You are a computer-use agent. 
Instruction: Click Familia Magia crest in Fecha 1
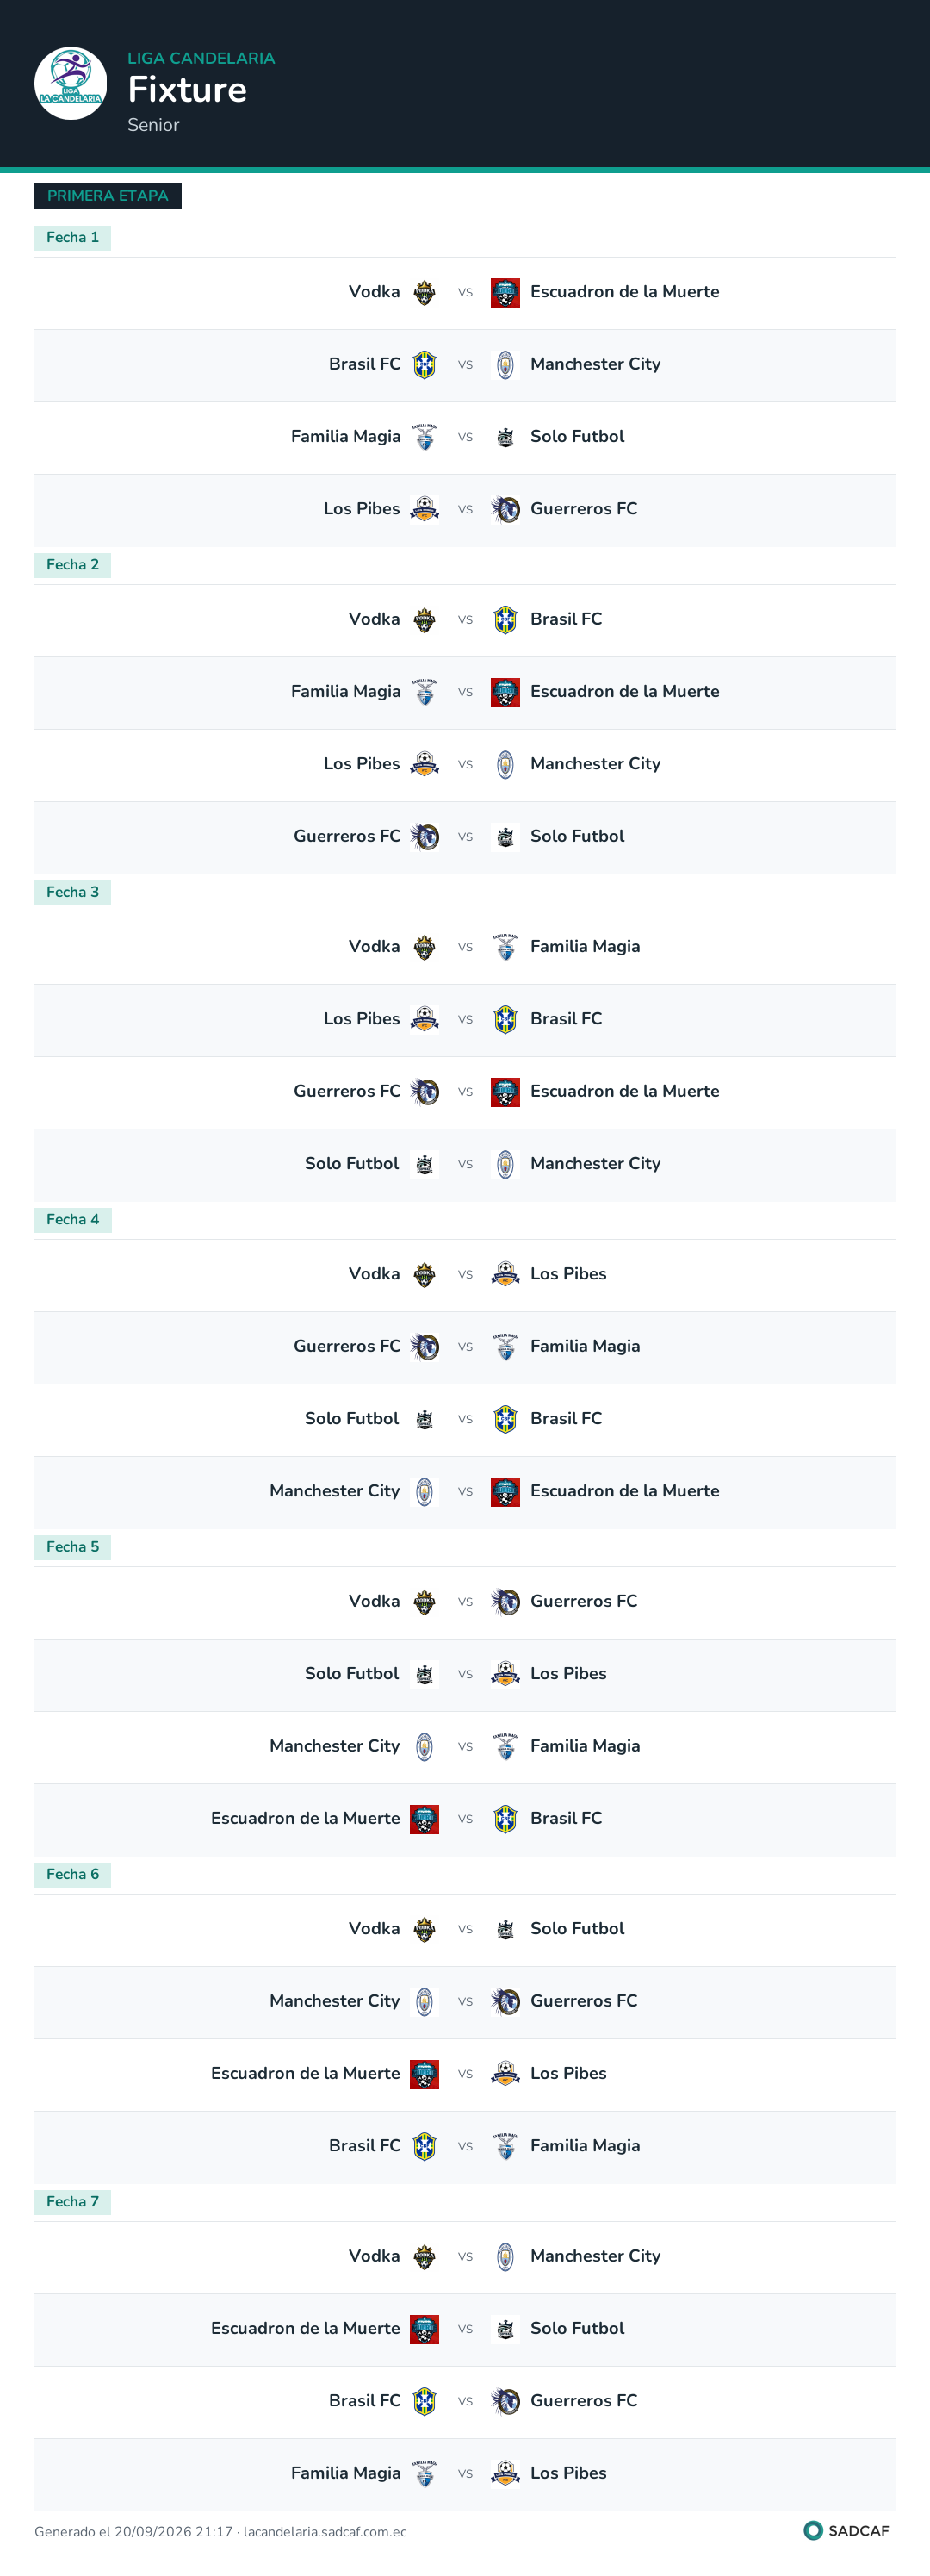[425, 437]
